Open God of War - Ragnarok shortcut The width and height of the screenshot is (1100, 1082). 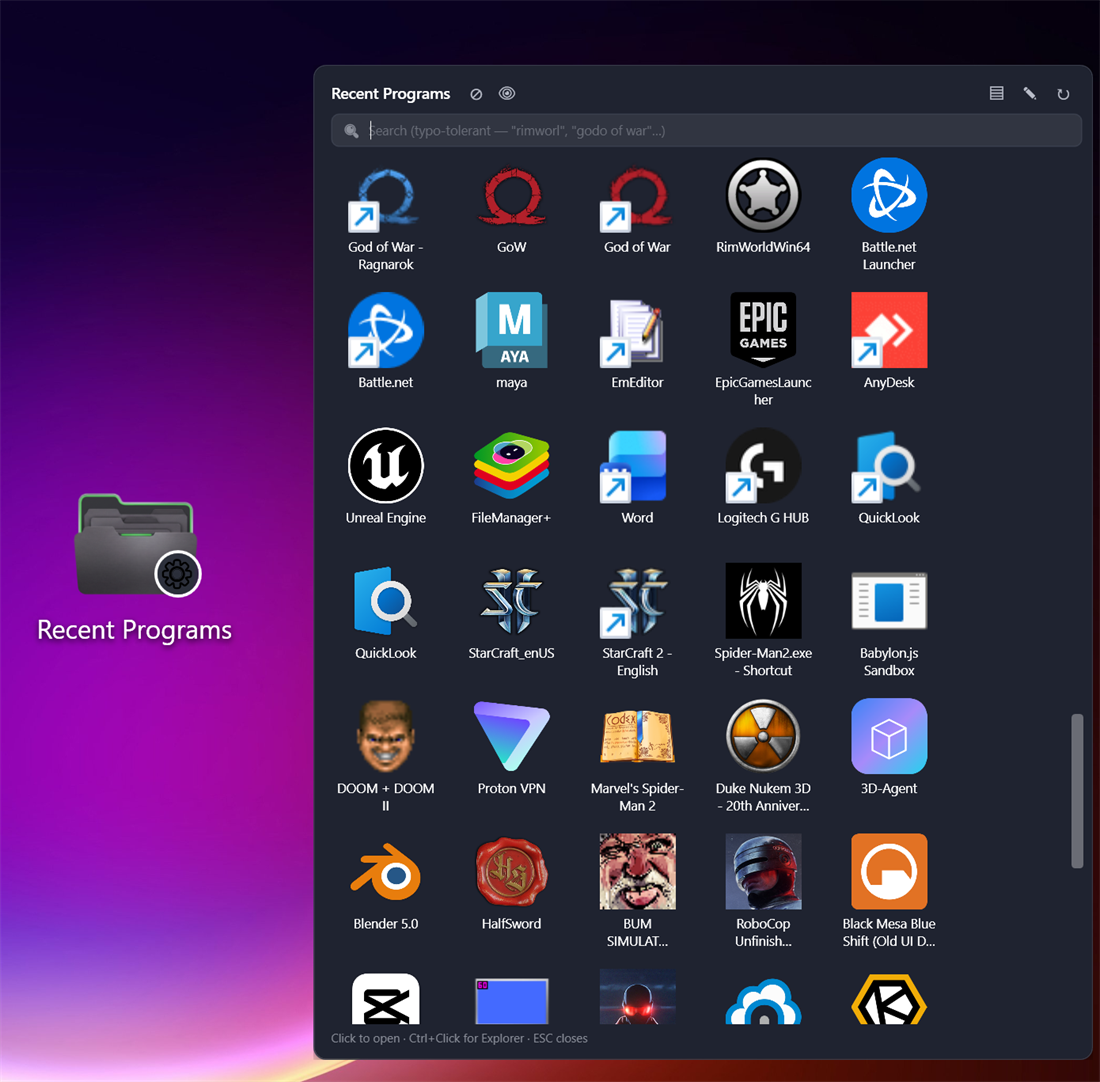(385, 196)
